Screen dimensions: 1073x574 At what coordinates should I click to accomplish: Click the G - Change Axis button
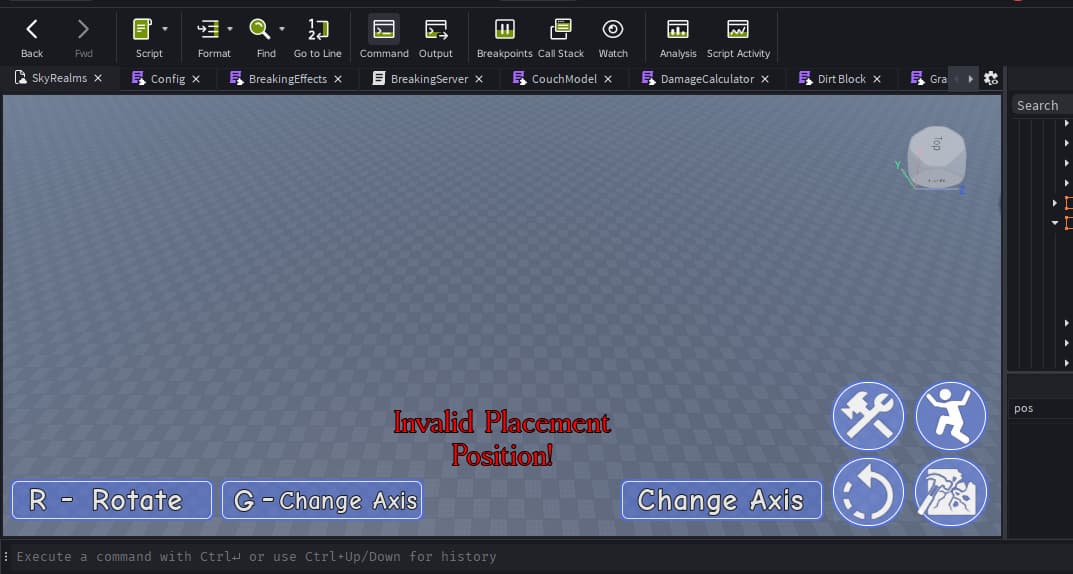(x=322, y=500)
